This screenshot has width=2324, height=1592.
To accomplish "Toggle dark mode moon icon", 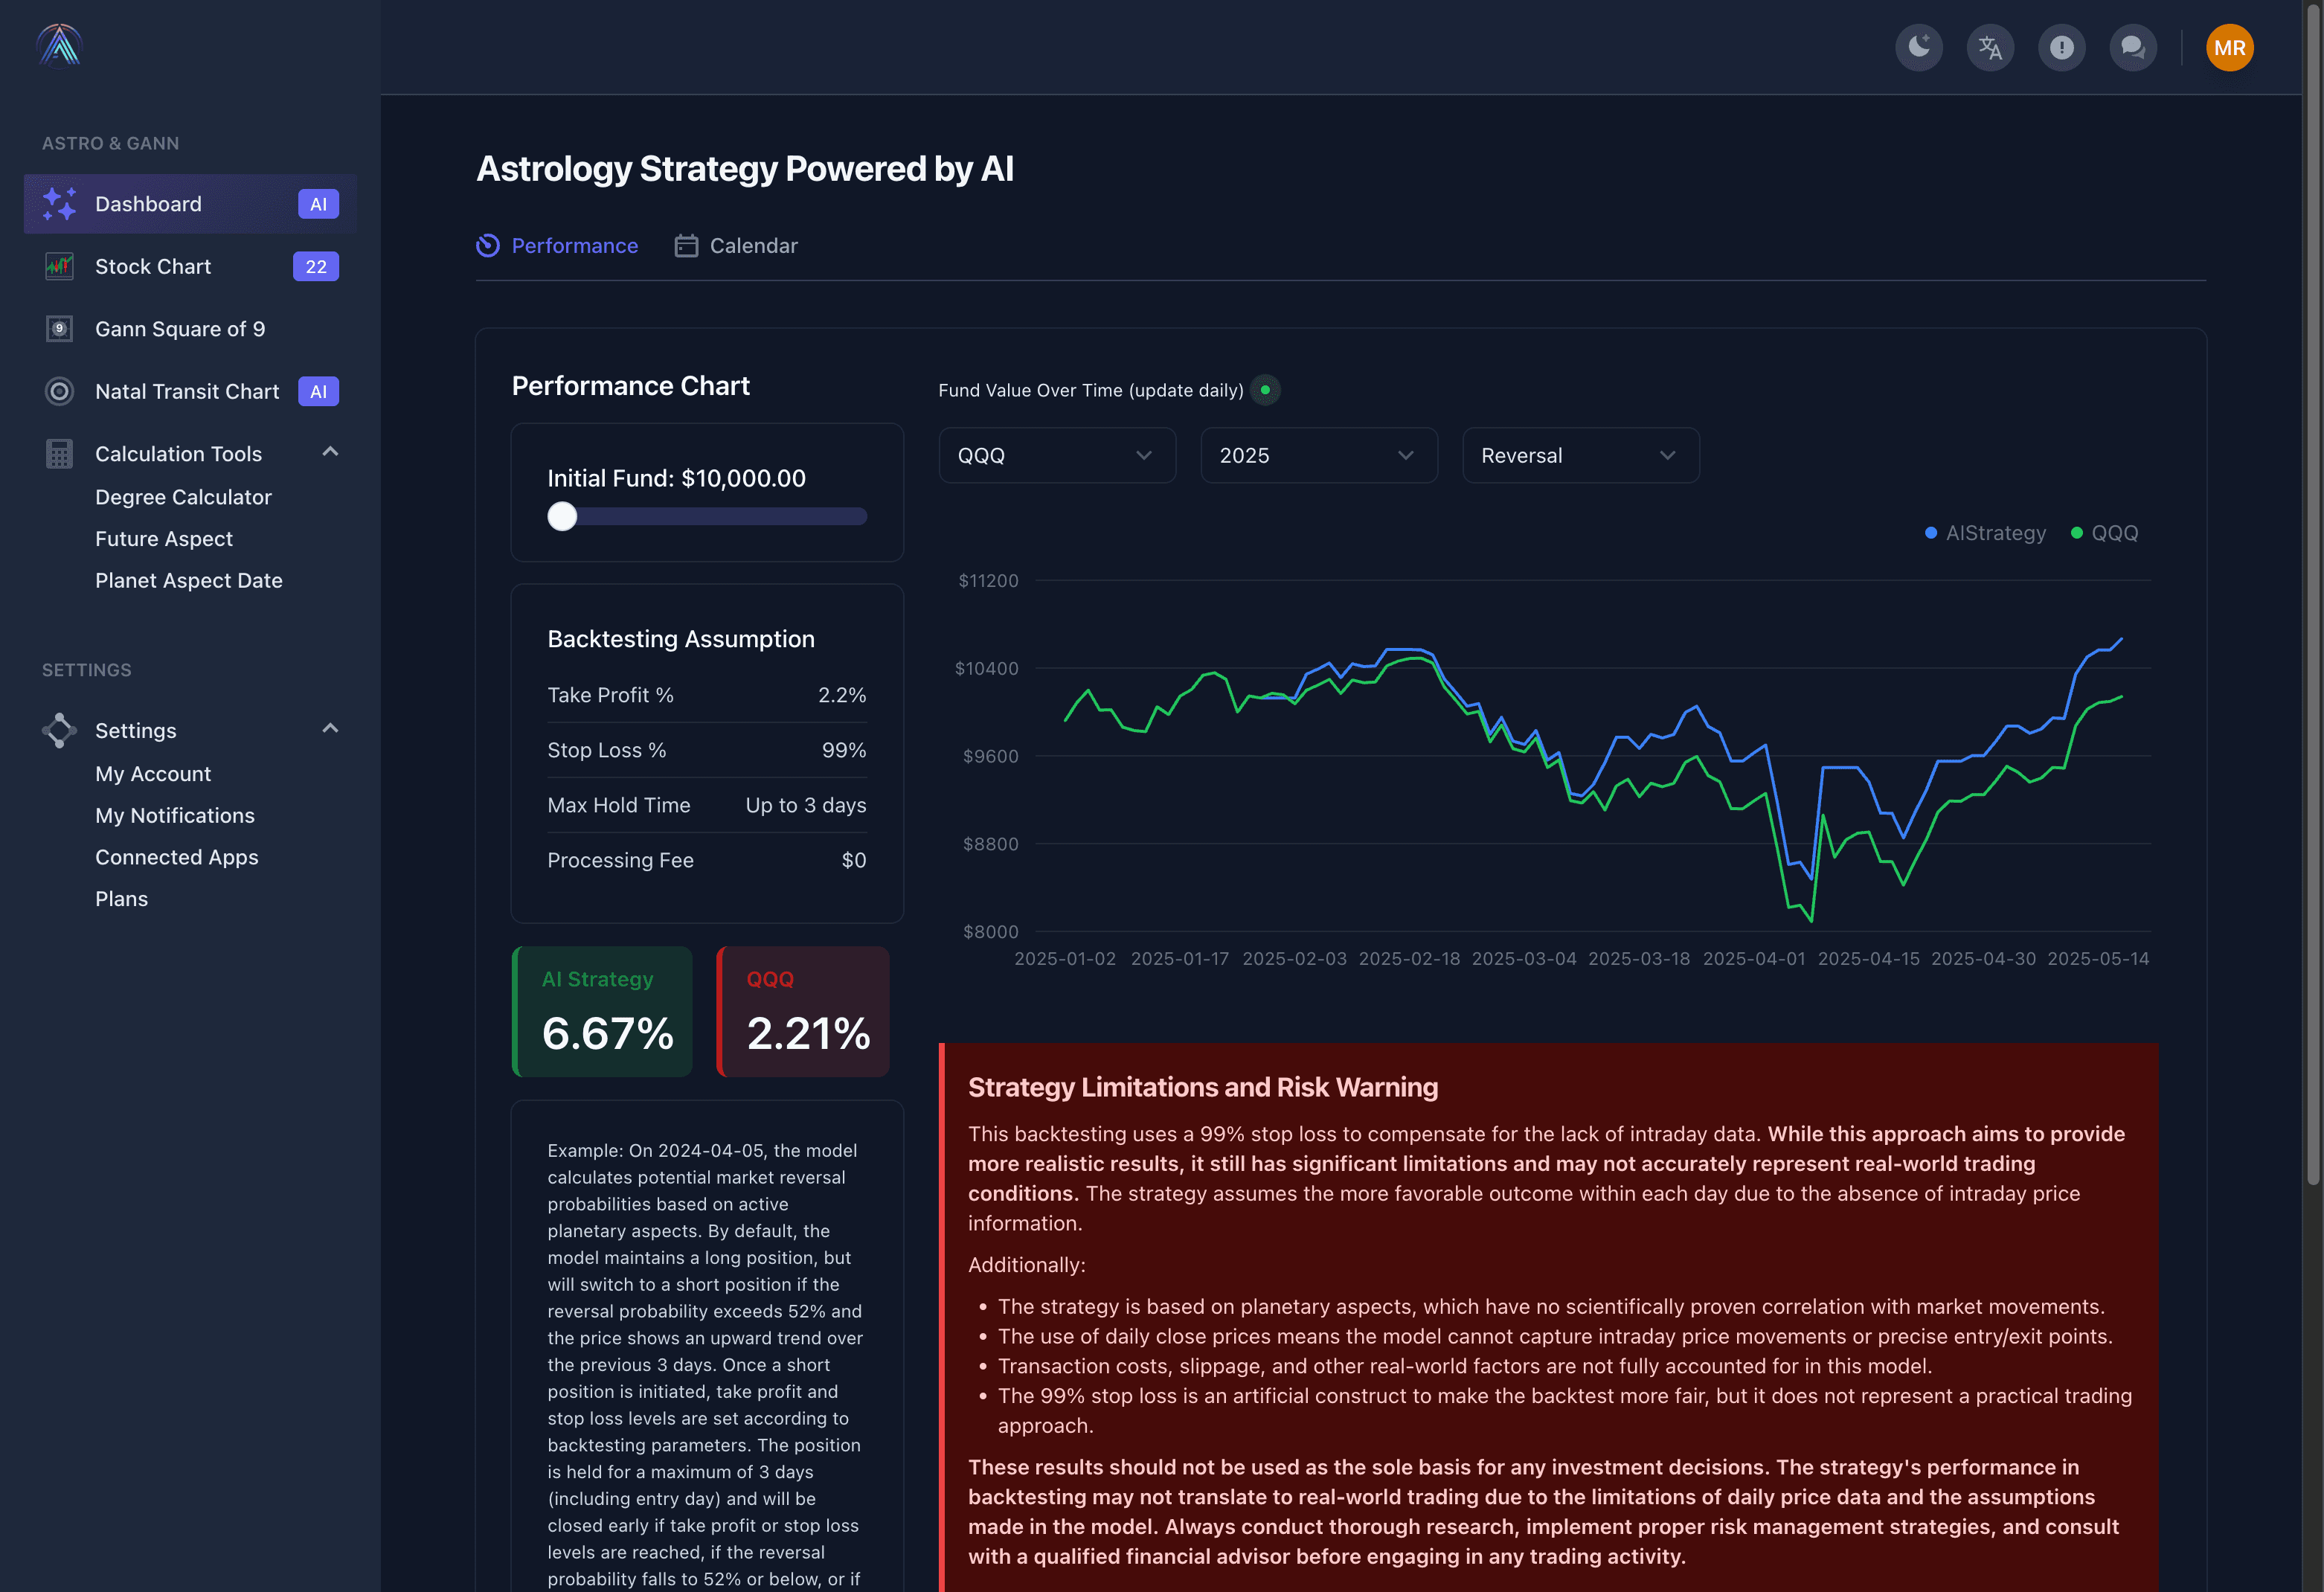I will pyautogui.click(x=1918, y=47).
